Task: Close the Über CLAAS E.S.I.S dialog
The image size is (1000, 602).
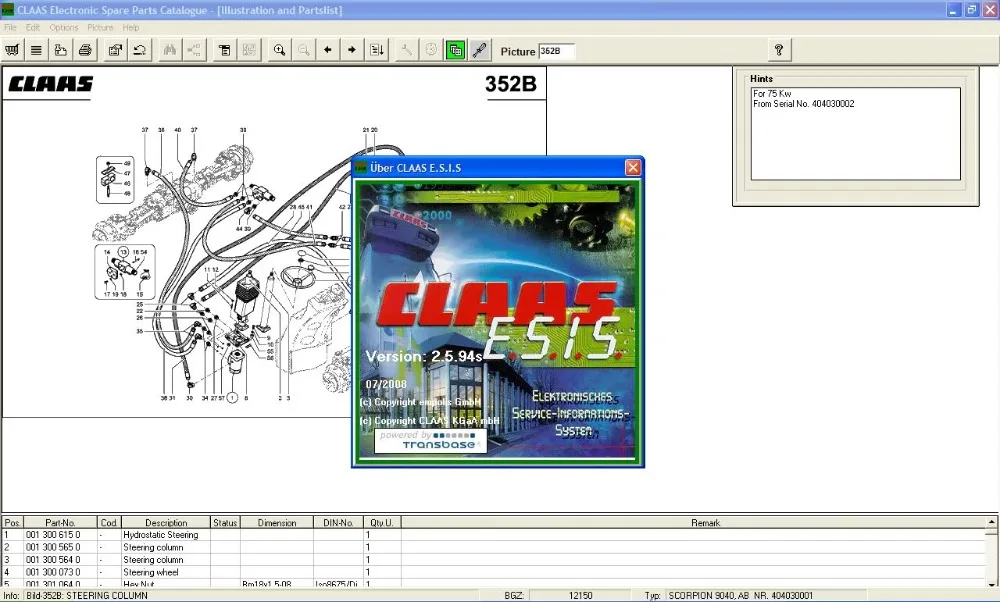Action: click(x=632, y=167)
